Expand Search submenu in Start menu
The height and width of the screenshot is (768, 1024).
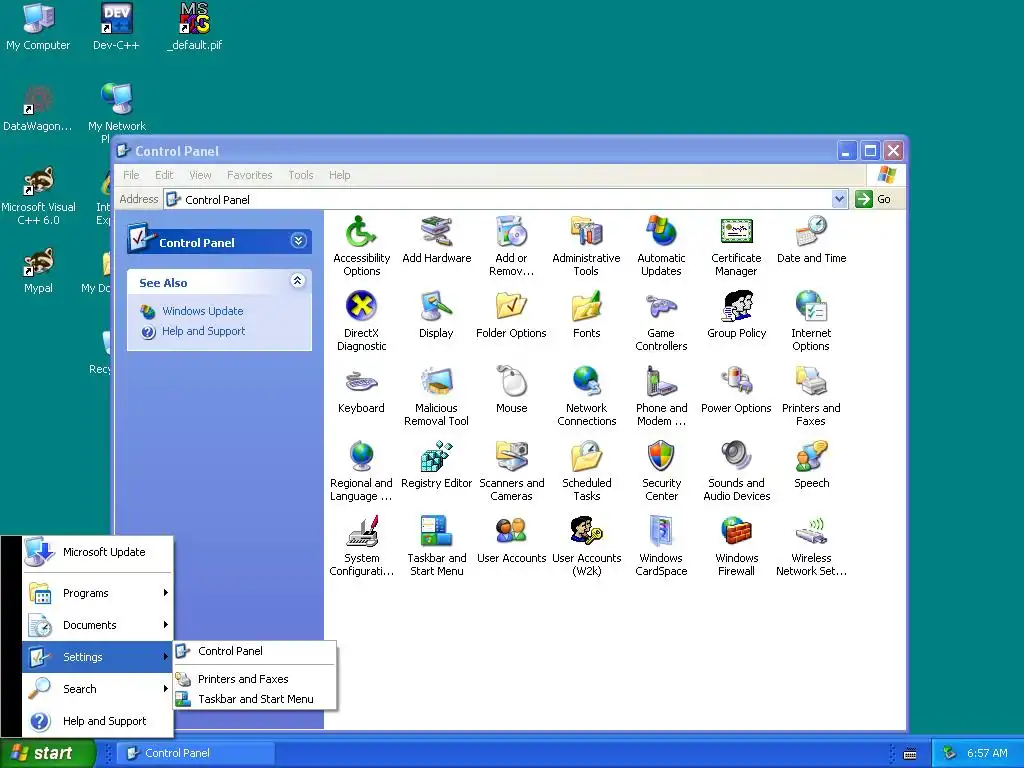[x=98, y=689]
